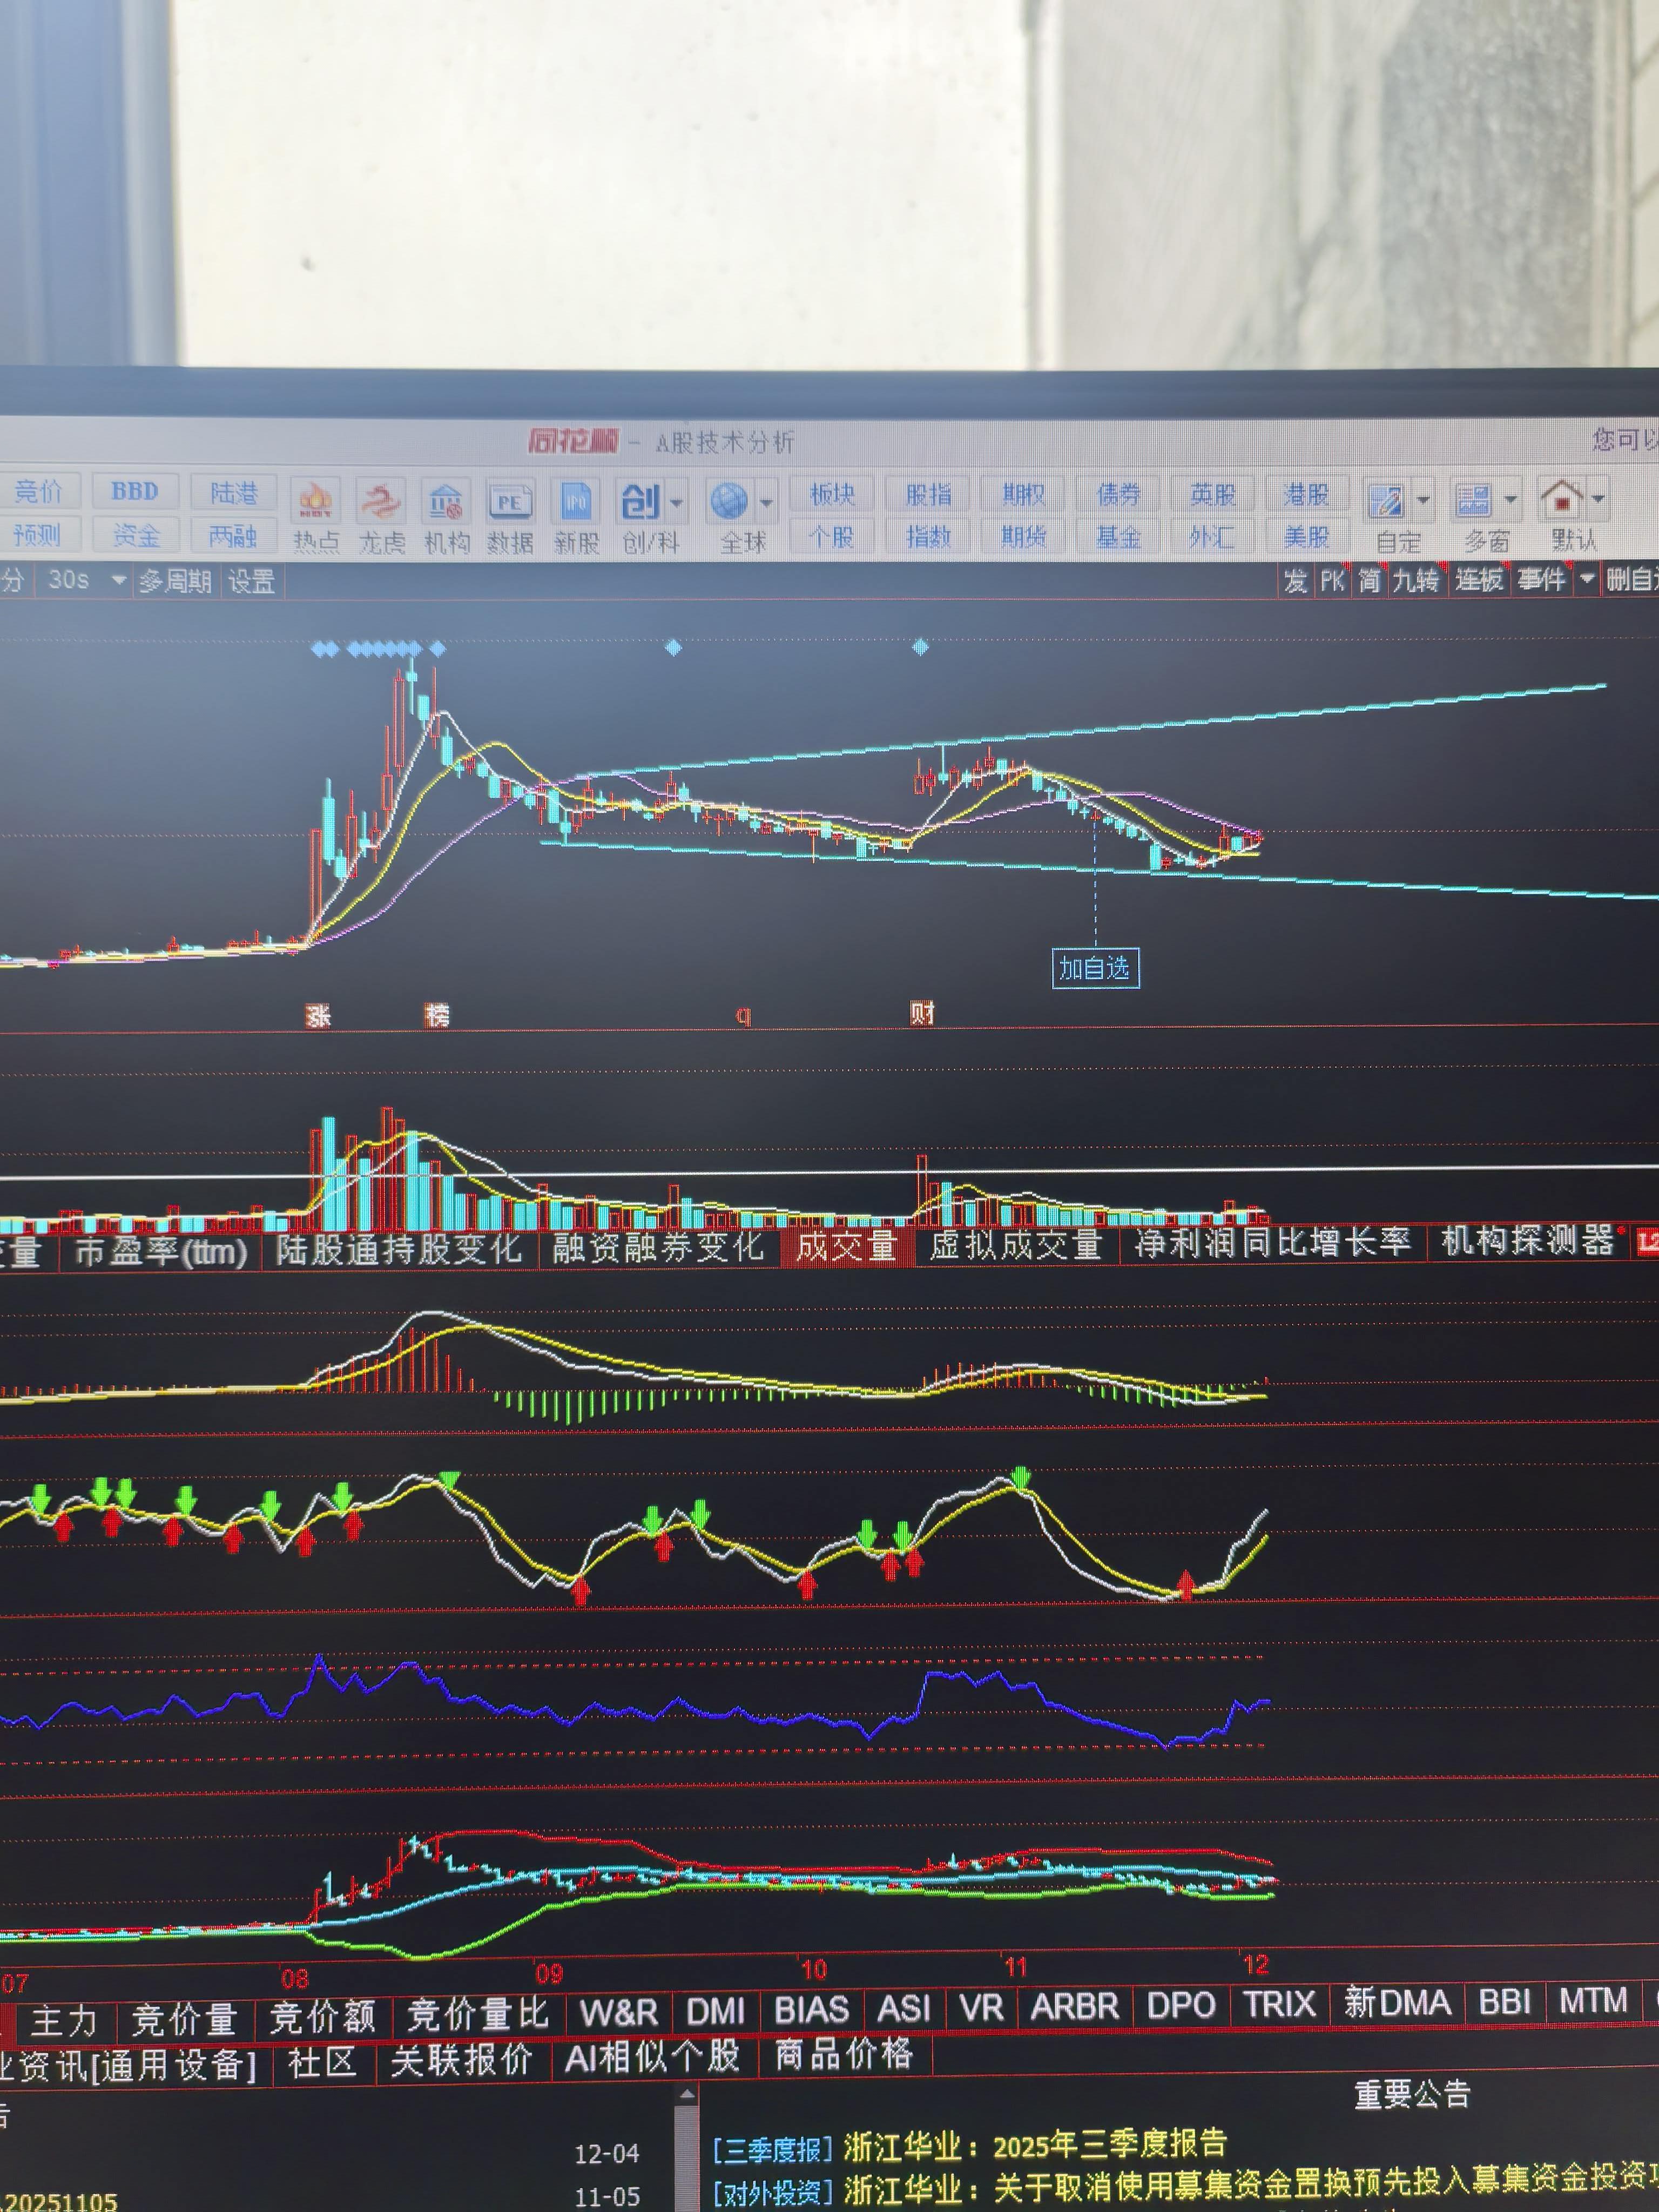The image size is (1659, 2212).
Task: Click the 新股 IPO icon
Action: tap(576, 502)
